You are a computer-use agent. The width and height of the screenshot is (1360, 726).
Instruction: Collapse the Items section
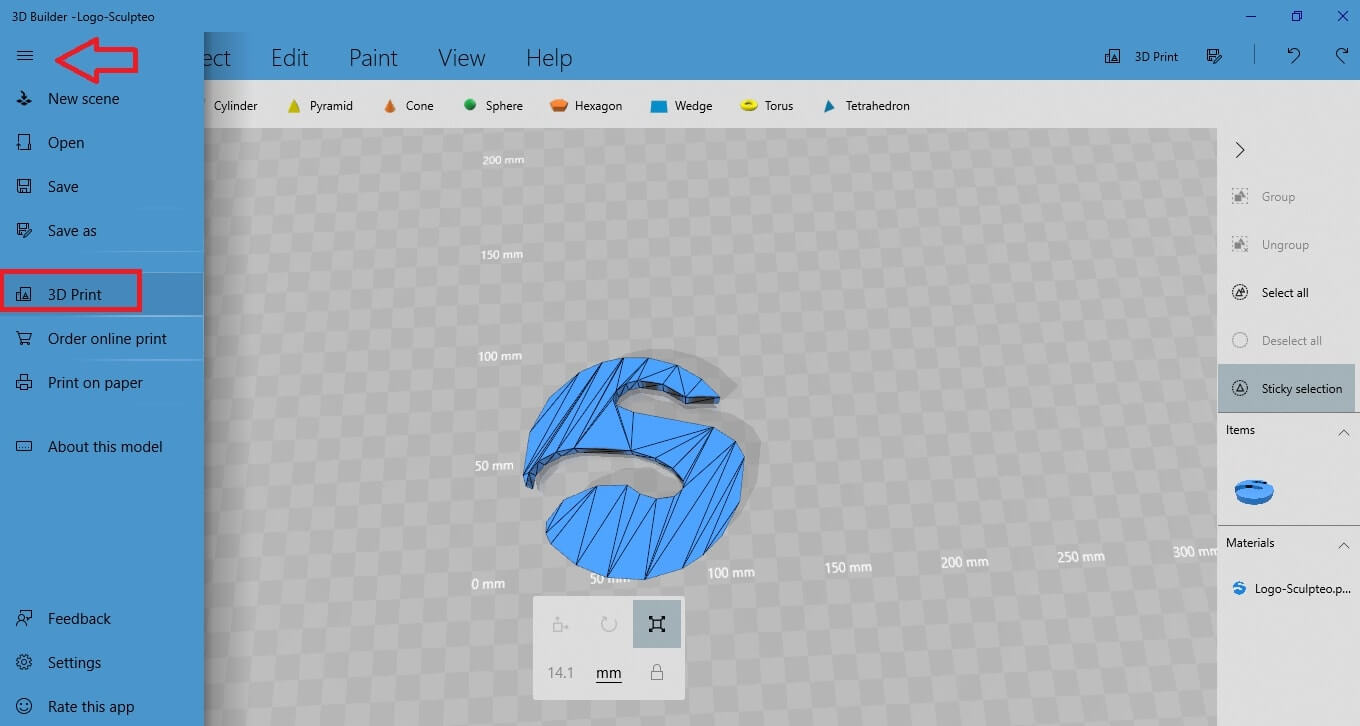click(x=1343, y=432)
